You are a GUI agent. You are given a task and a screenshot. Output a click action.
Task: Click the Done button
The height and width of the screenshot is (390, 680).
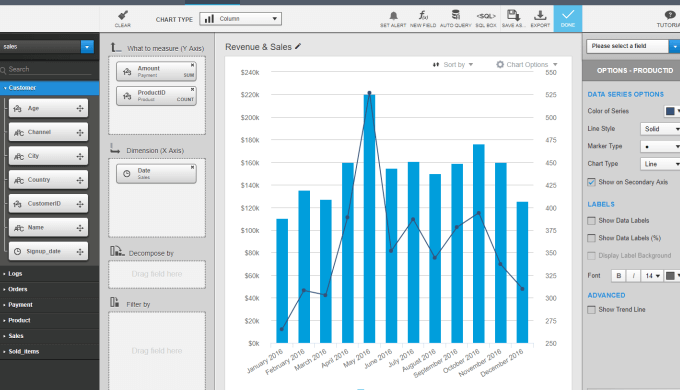[568, 19]
